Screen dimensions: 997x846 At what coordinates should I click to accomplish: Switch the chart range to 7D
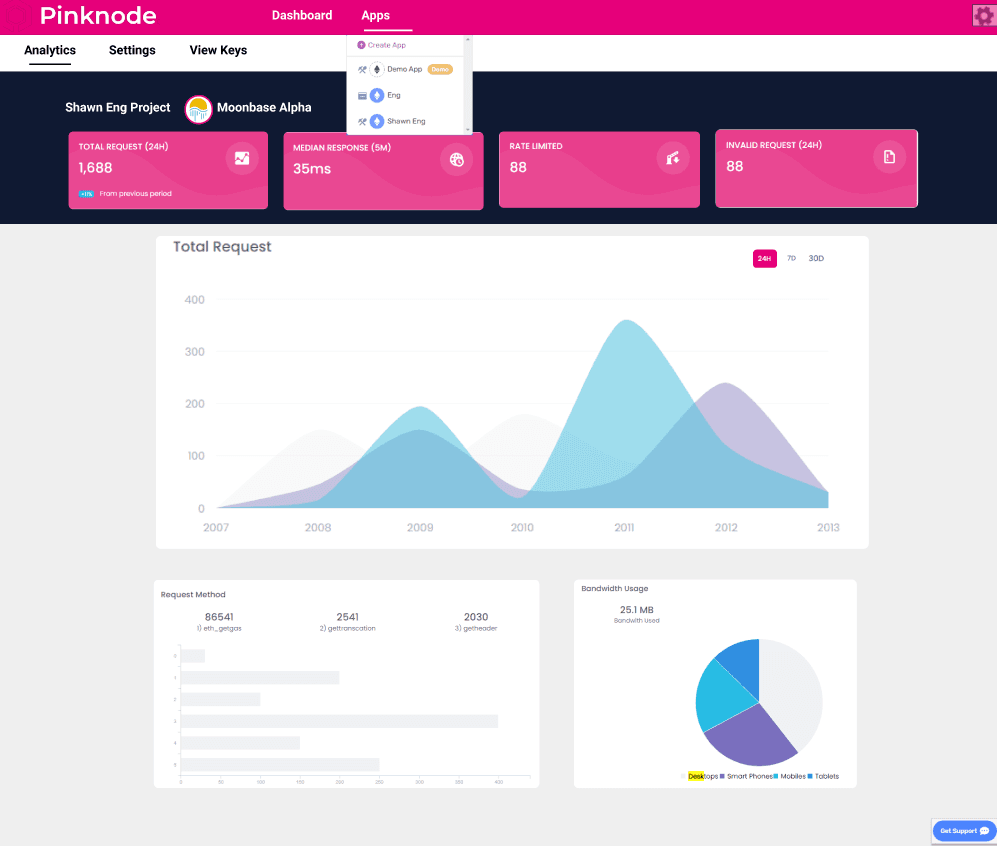791,258
